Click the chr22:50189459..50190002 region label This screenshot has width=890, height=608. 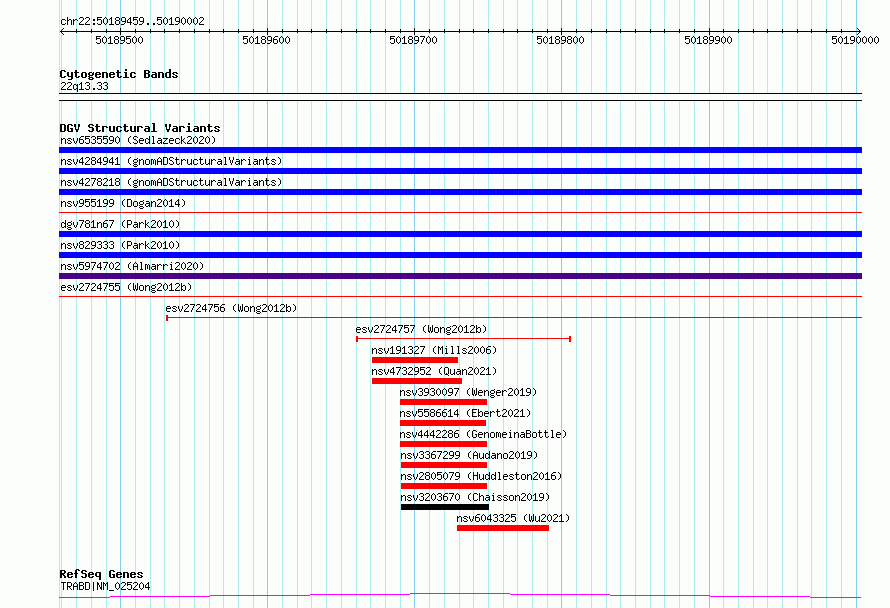pos(132,22)
